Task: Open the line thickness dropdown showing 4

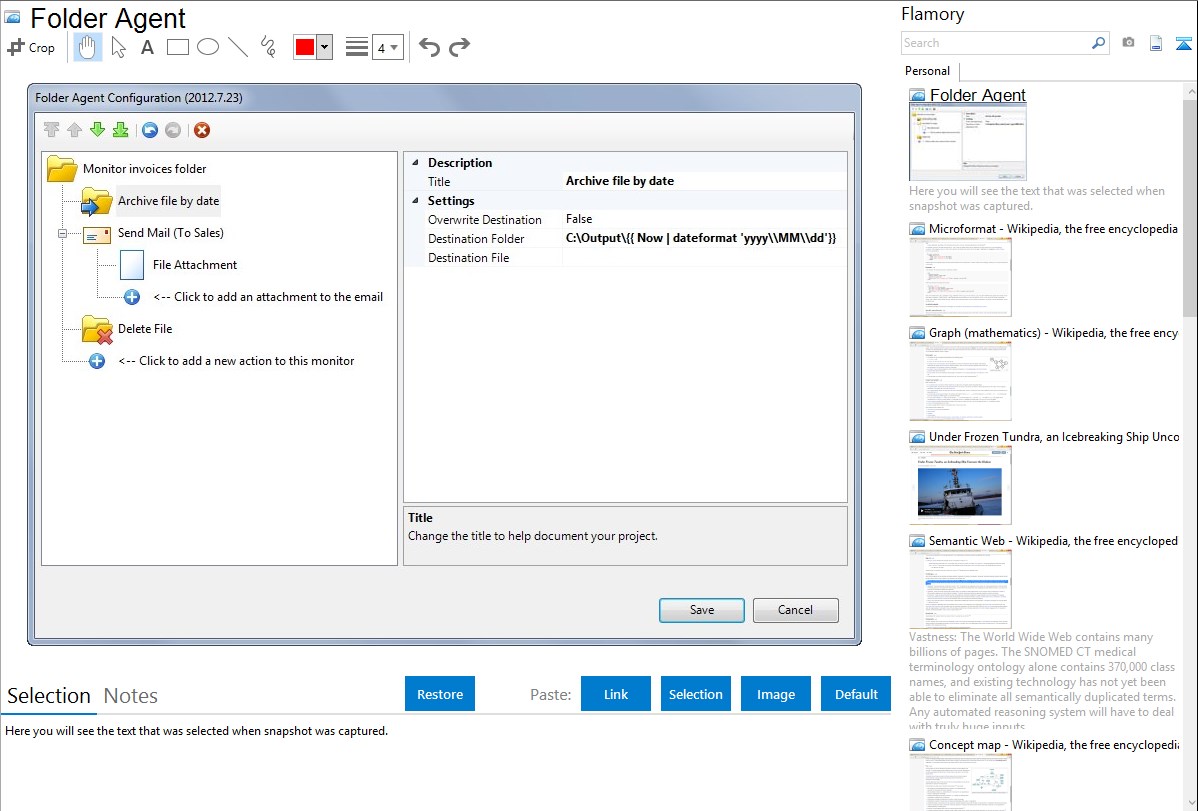Action: [x=387, y=47]
